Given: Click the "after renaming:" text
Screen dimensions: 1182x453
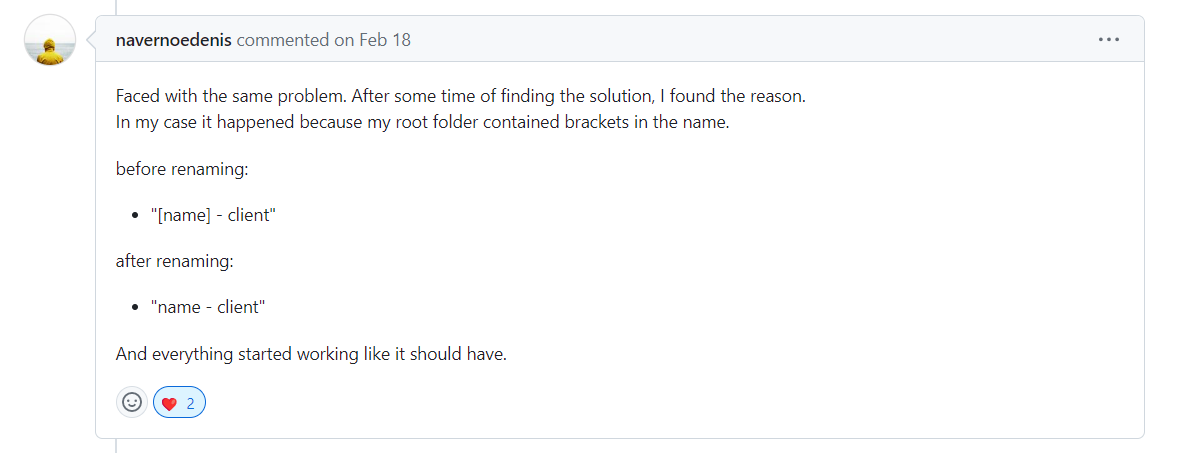Looking at the screenshot, I should point(175,262).
